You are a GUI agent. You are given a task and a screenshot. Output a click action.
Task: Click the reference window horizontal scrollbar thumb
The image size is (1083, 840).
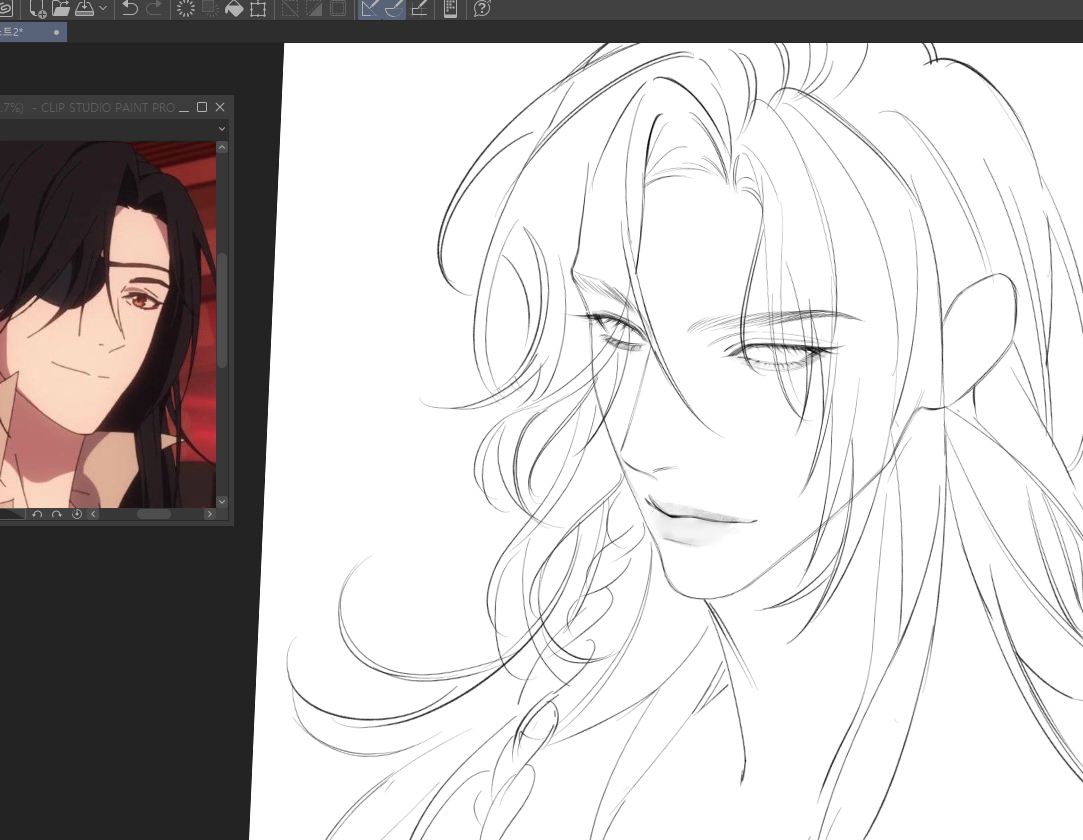click(x=153, y=514)
